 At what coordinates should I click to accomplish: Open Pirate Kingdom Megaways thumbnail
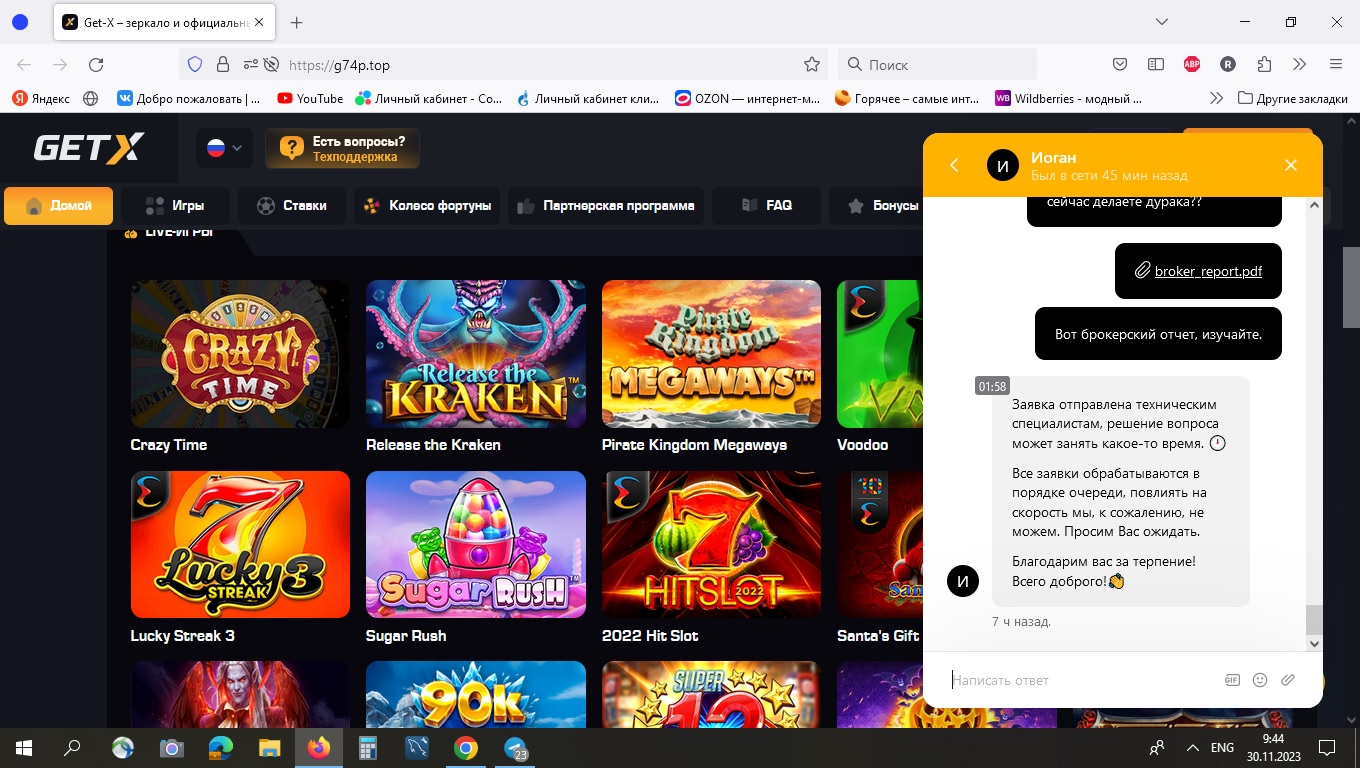point(711,354)
